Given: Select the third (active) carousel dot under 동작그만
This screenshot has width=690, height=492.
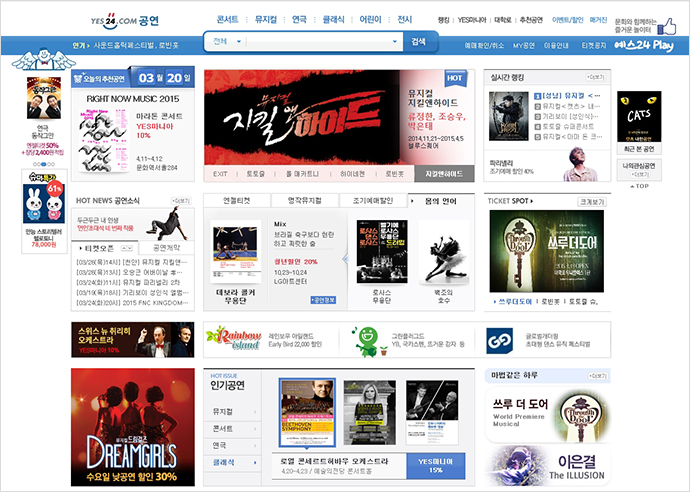Looking at the screenshot, I should tap(44, 164).
